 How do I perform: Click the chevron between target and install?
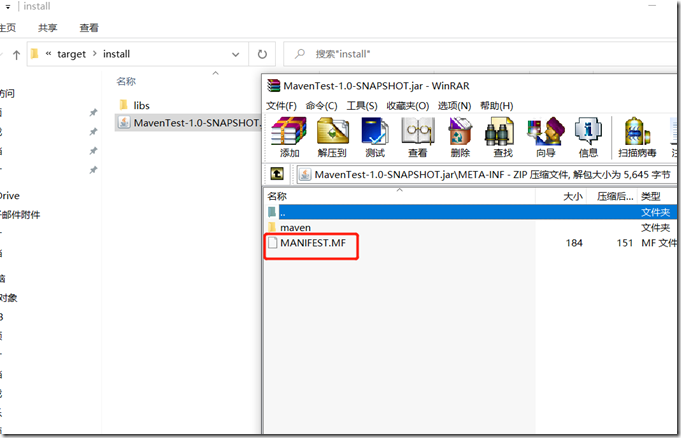pyautogui.click(x=95, y=54)
